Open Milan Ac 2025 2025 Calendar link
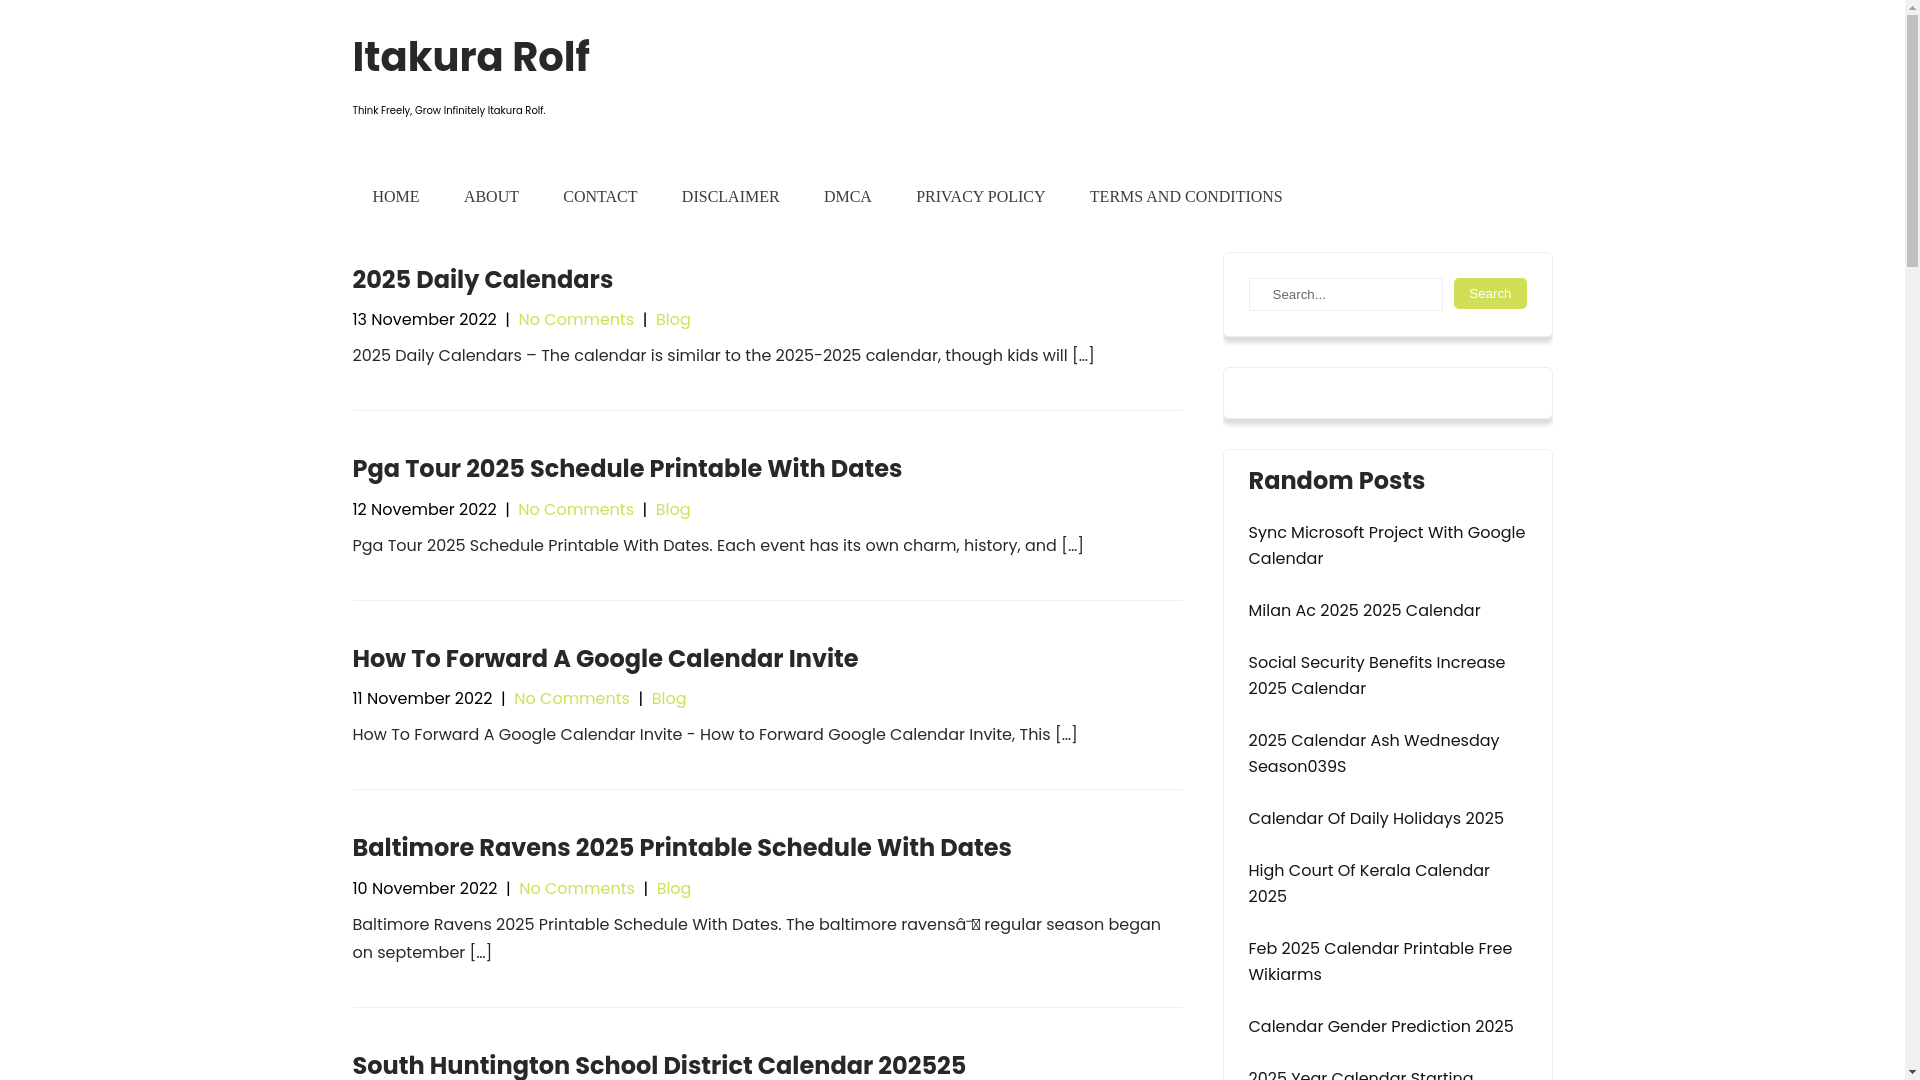Screen dimensions: 1920x1080 [x=1364, y=611]
